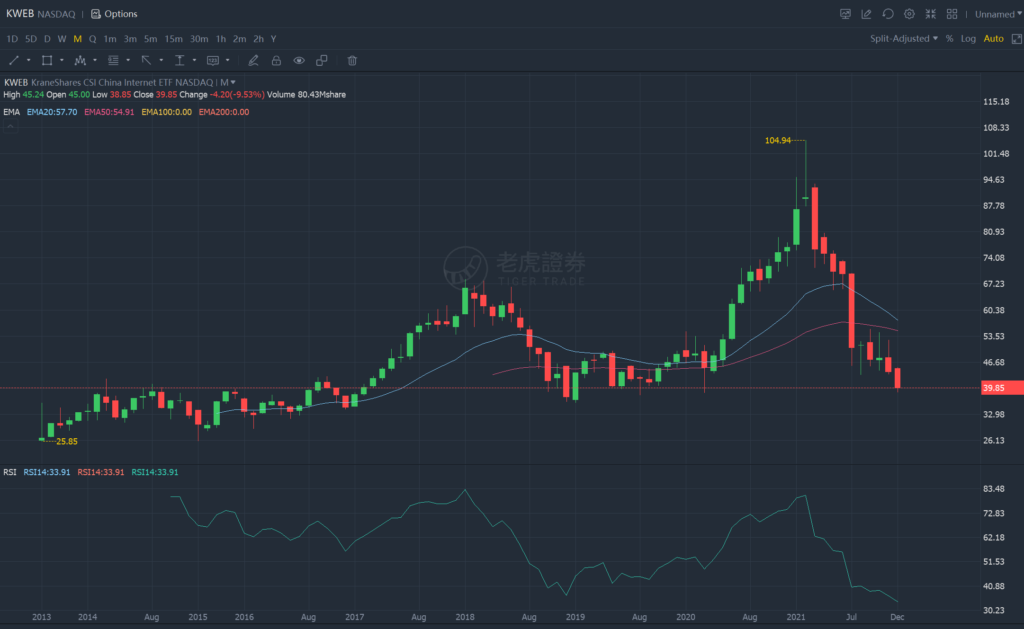Switch to the 1h timeframe
Screen dimensions: 1024x629
(x=221, y=39)
